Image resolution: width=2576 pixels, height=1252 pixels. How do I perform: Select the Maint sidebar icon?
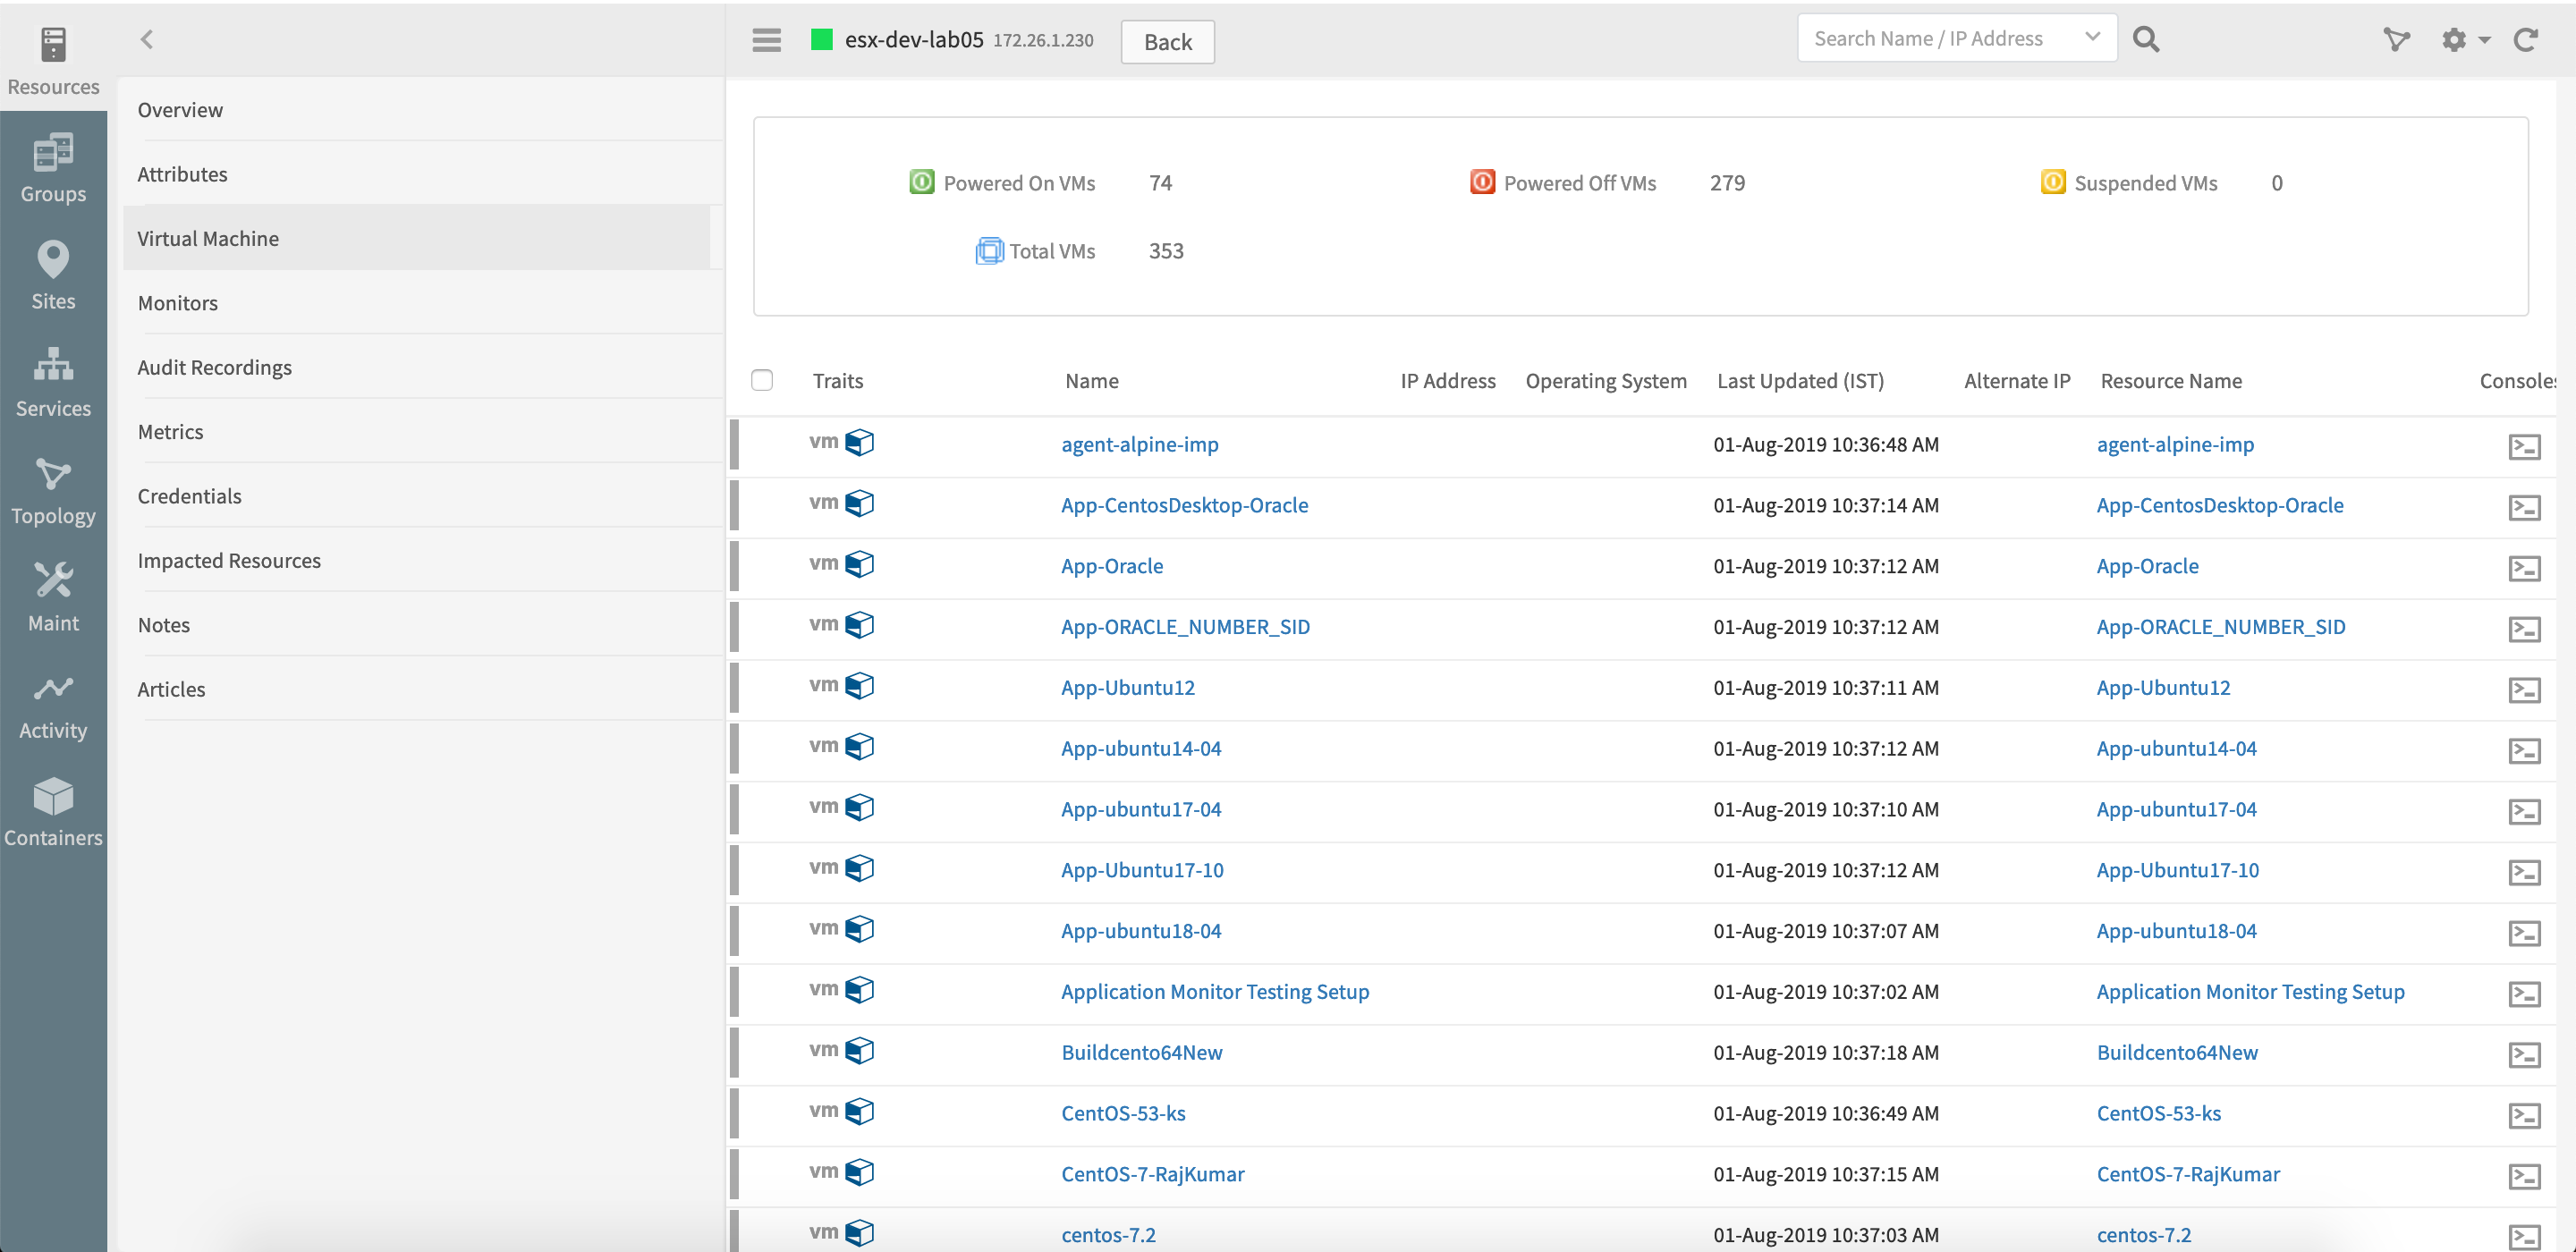coord(53,596)
